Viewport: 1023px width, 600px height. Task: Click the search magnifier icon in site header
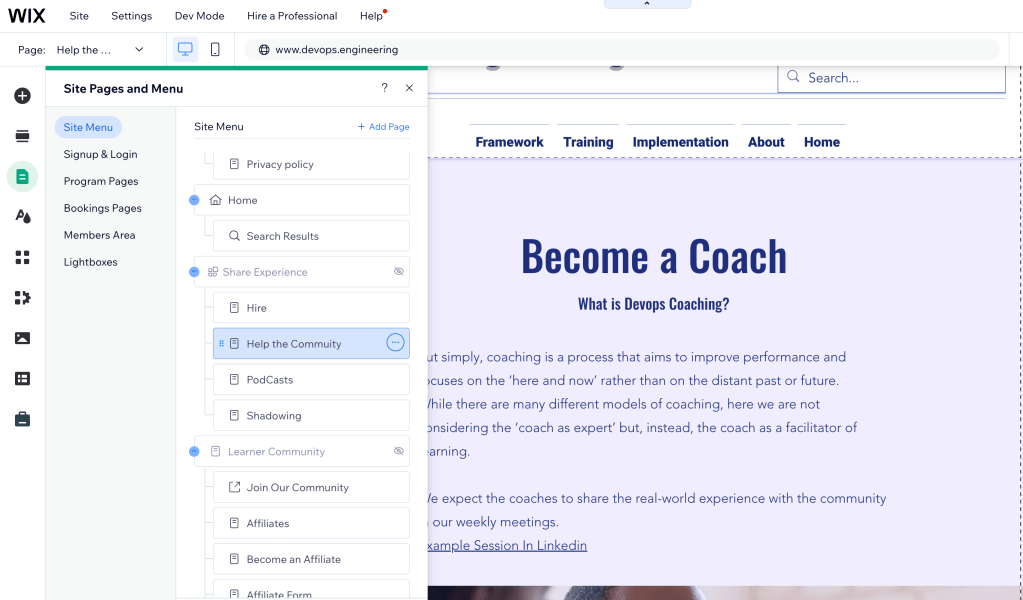tap(793, 77)
